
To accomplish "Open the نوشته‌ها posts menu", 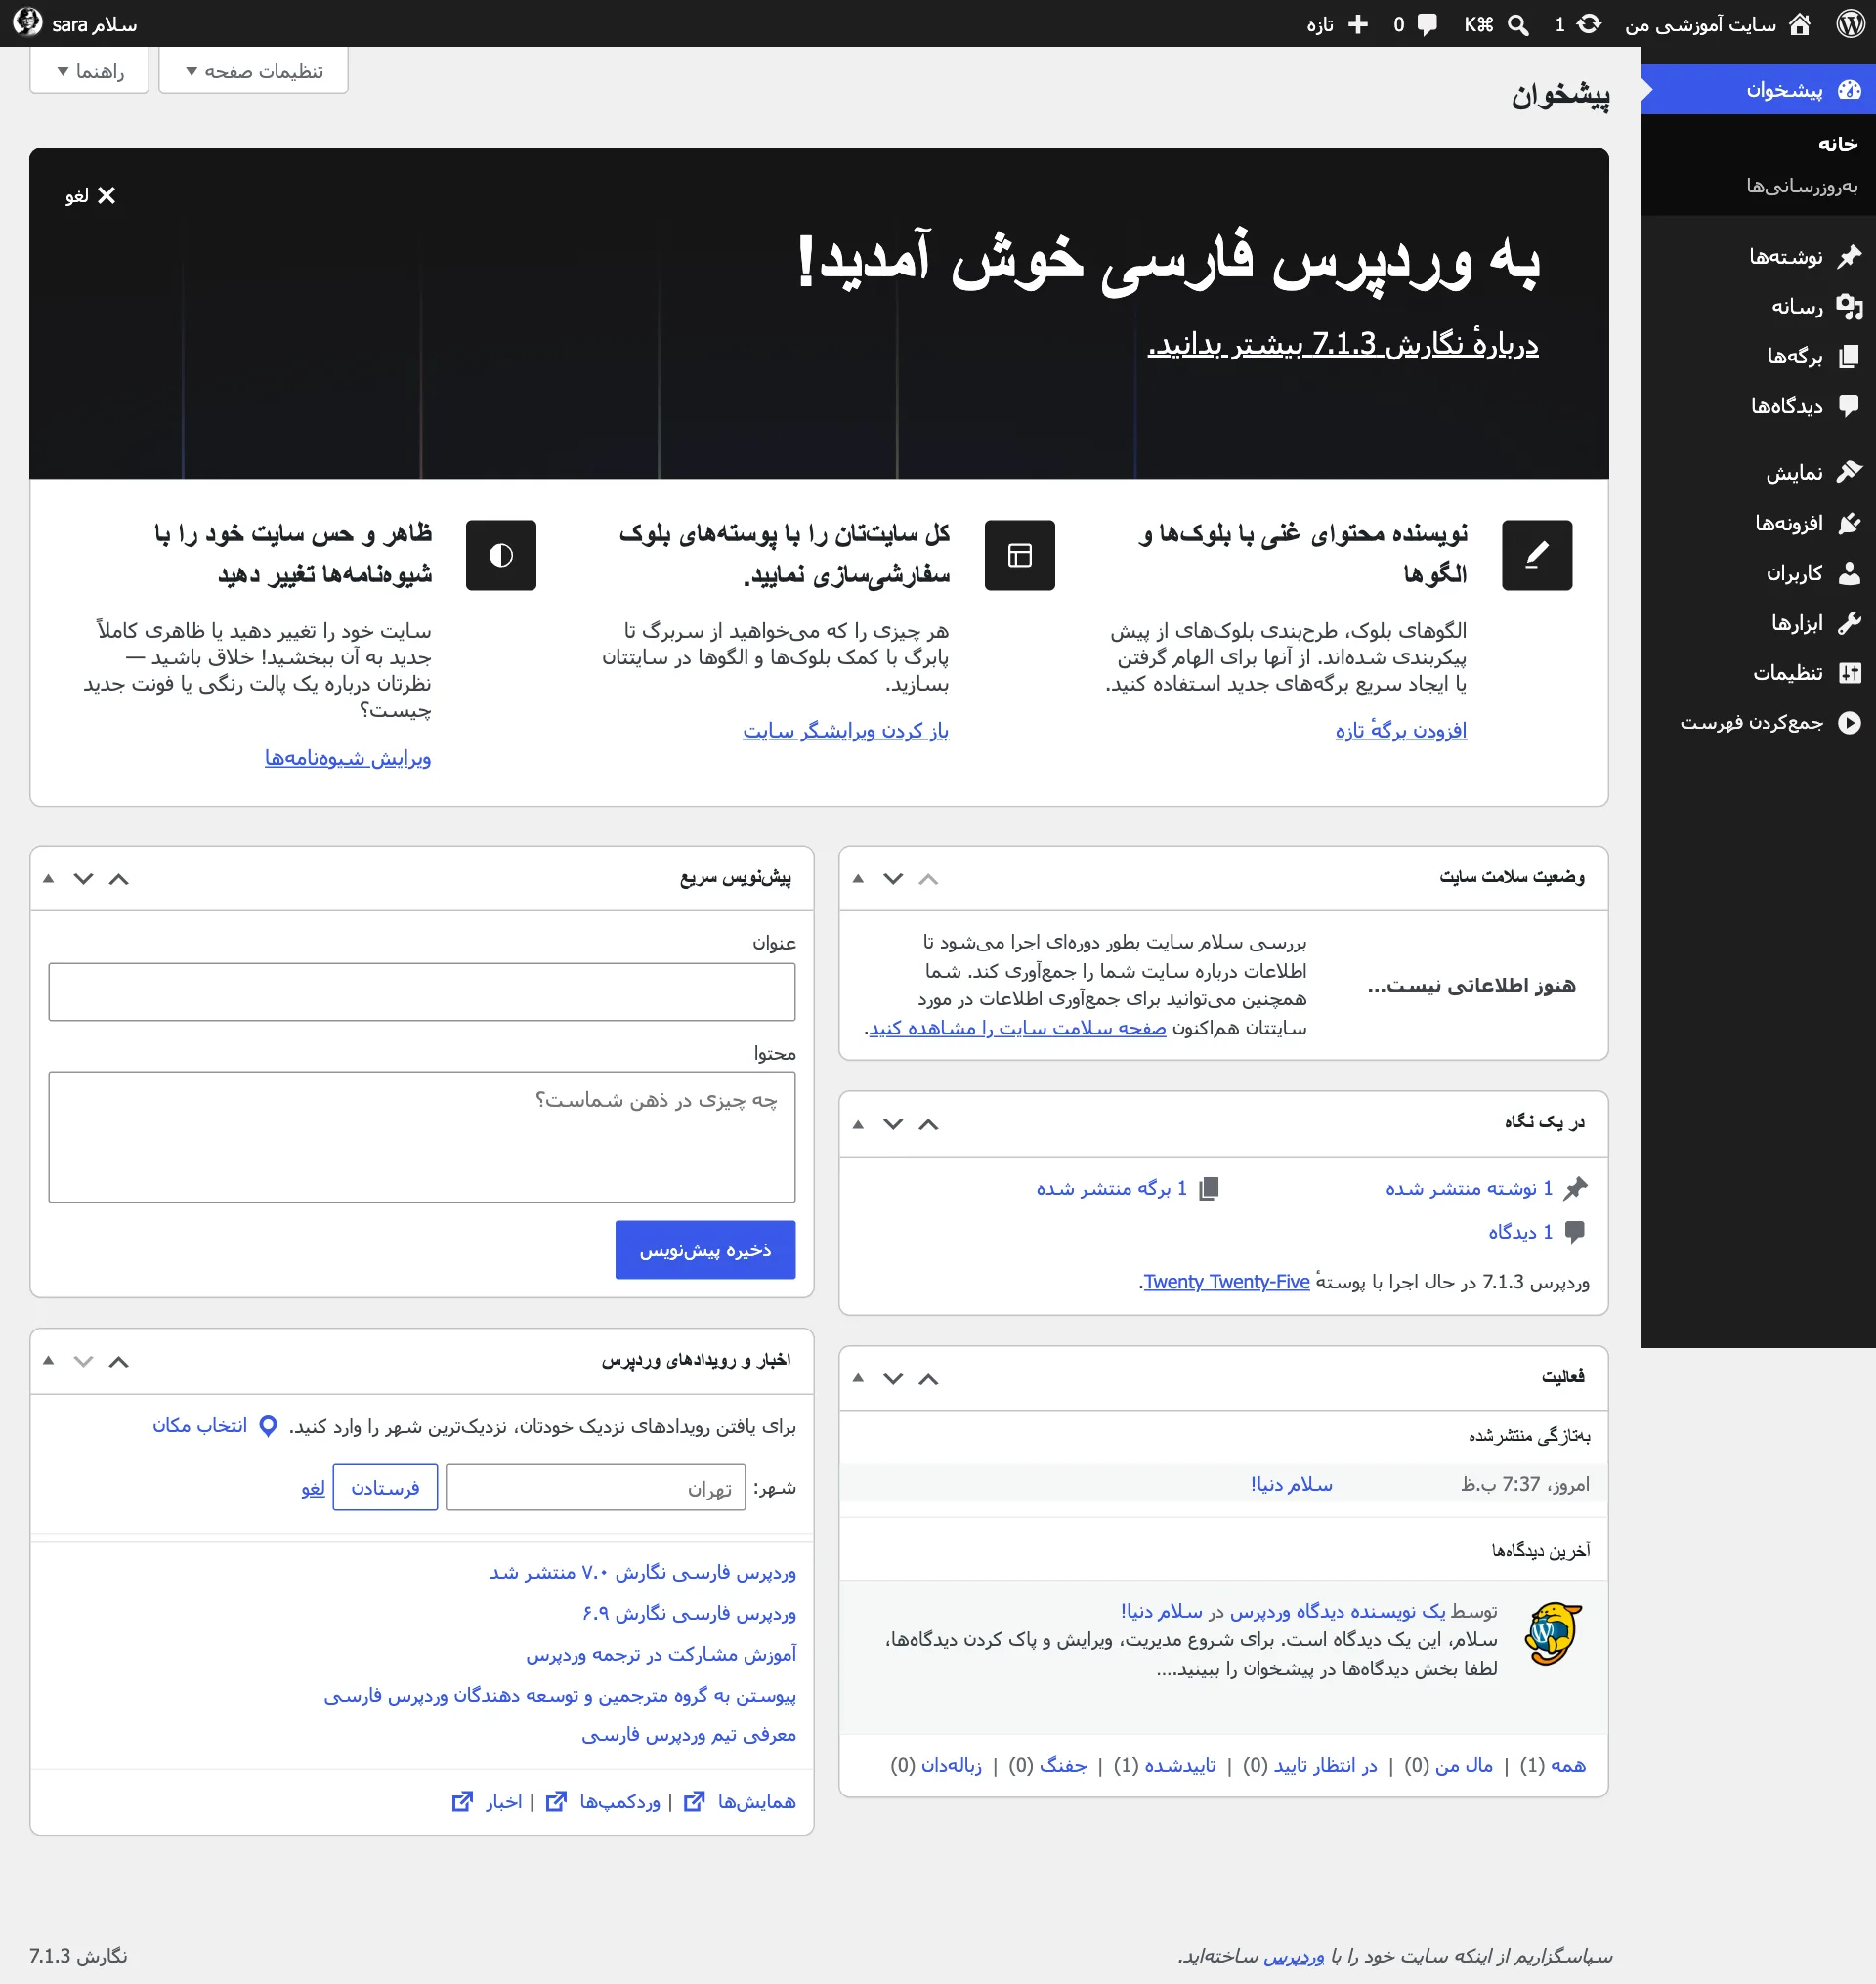I will pos(1758,257).
